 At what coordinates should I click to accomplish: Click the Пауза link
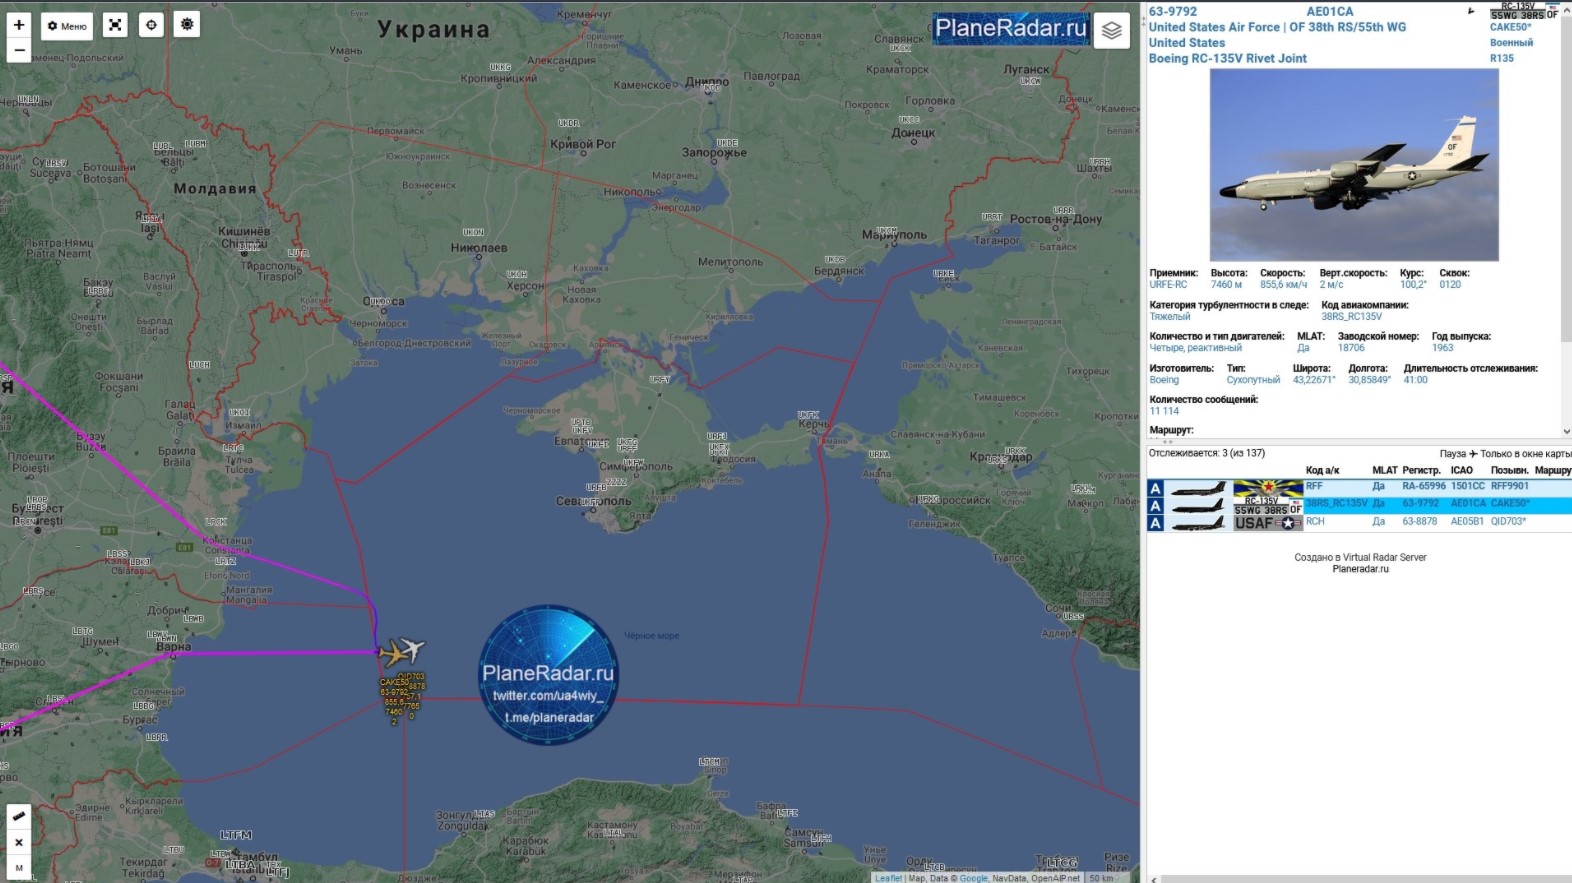(x=1453, y=454)
